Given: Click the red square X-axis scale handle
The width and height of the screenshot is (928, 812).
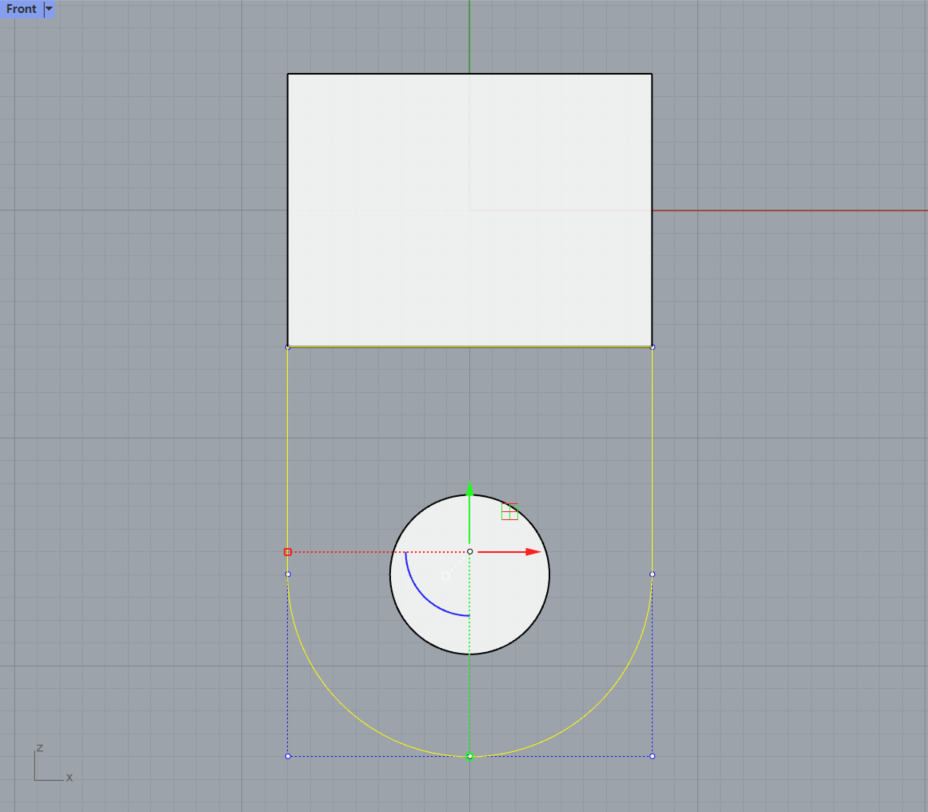Looking at the screenshot, I should (288, 552).
